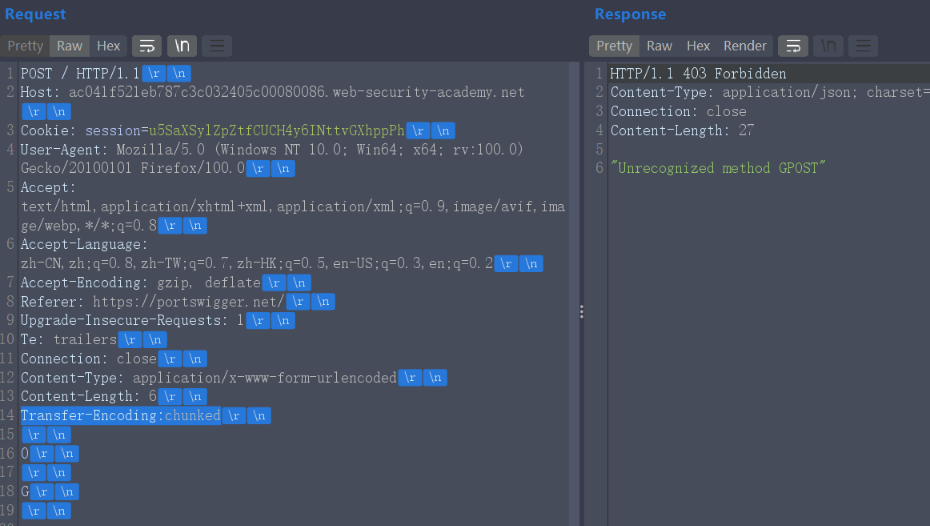Screen dimensions: 930x526
Task: Click the panel divider handle dots
Action: pyautogui.click(x=581, y=312)
